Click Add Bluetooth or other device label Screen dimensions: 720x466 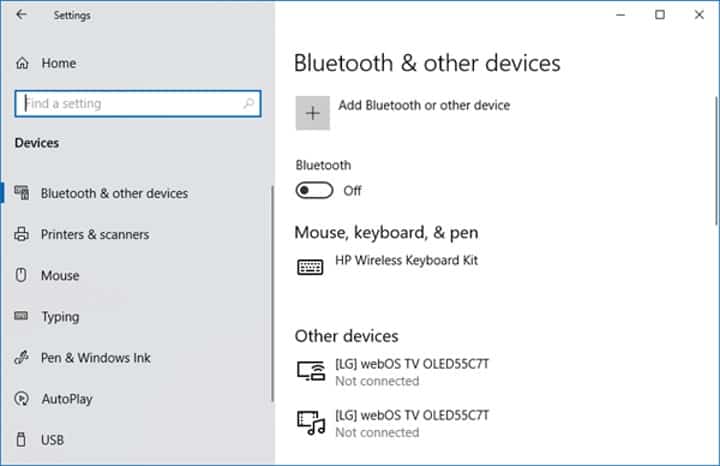pos(424,105)
